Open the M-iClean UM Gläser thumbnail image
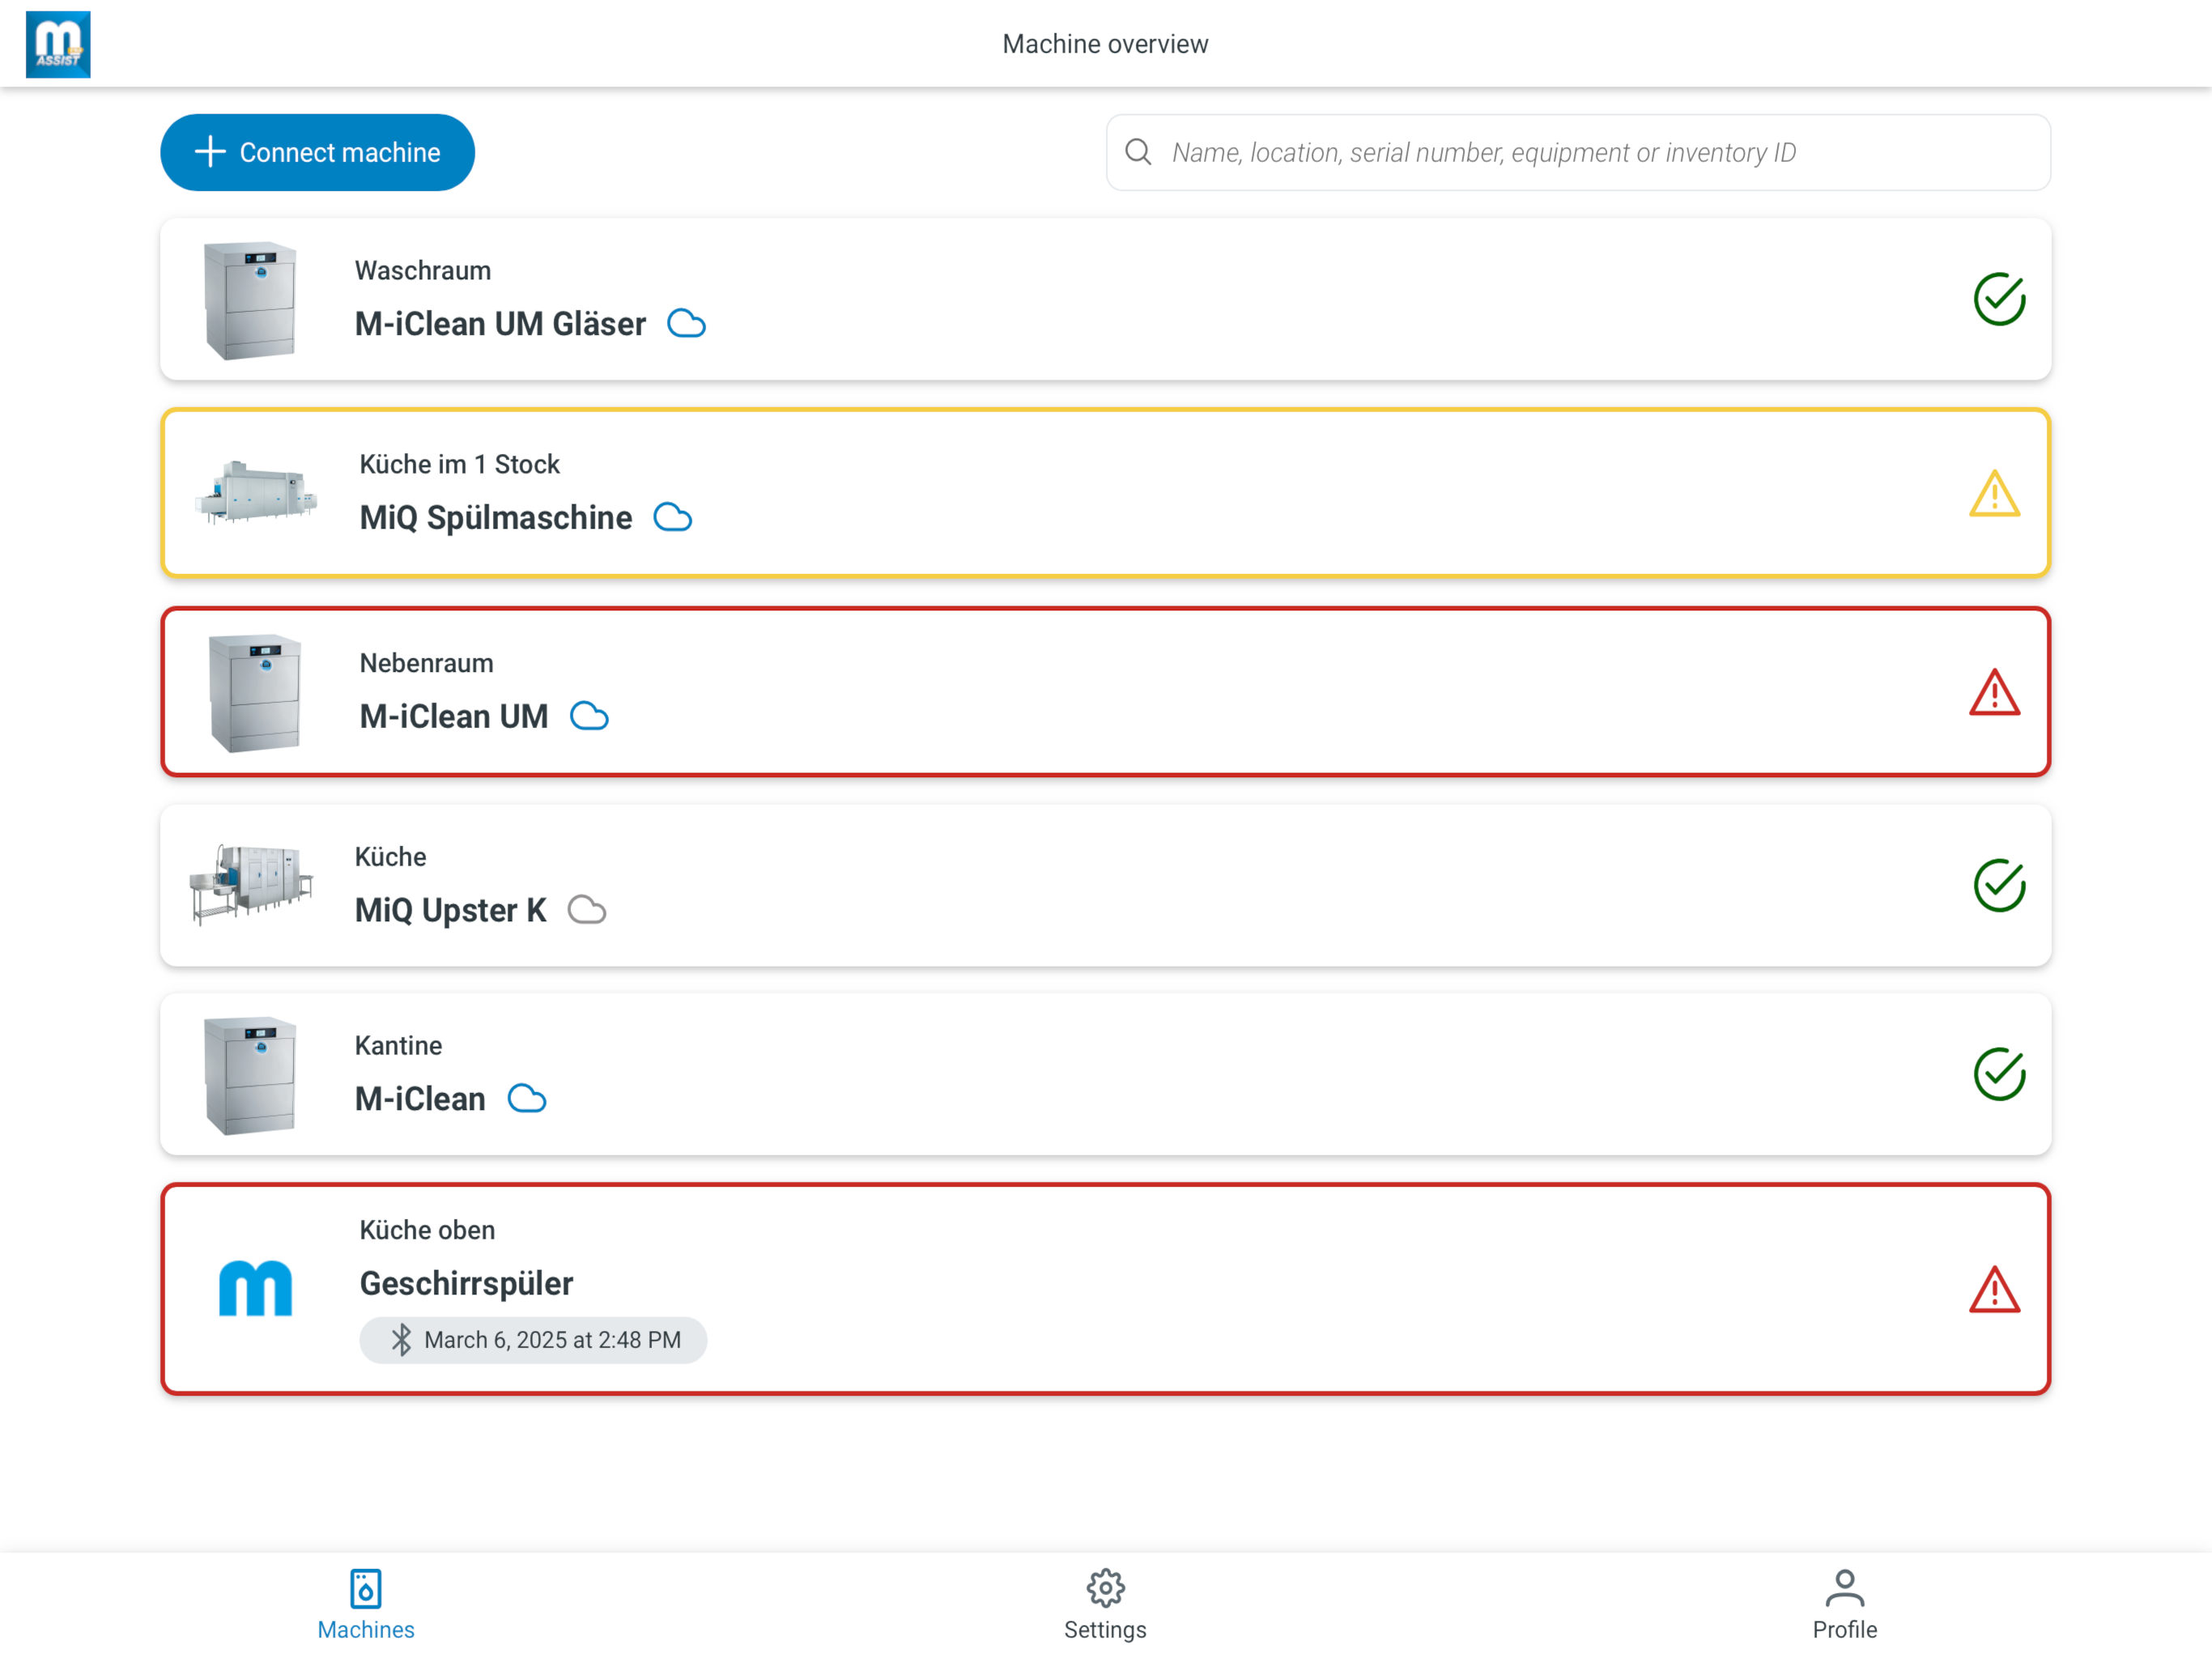Screen dimensions: 2212x1658 (250, 299)
